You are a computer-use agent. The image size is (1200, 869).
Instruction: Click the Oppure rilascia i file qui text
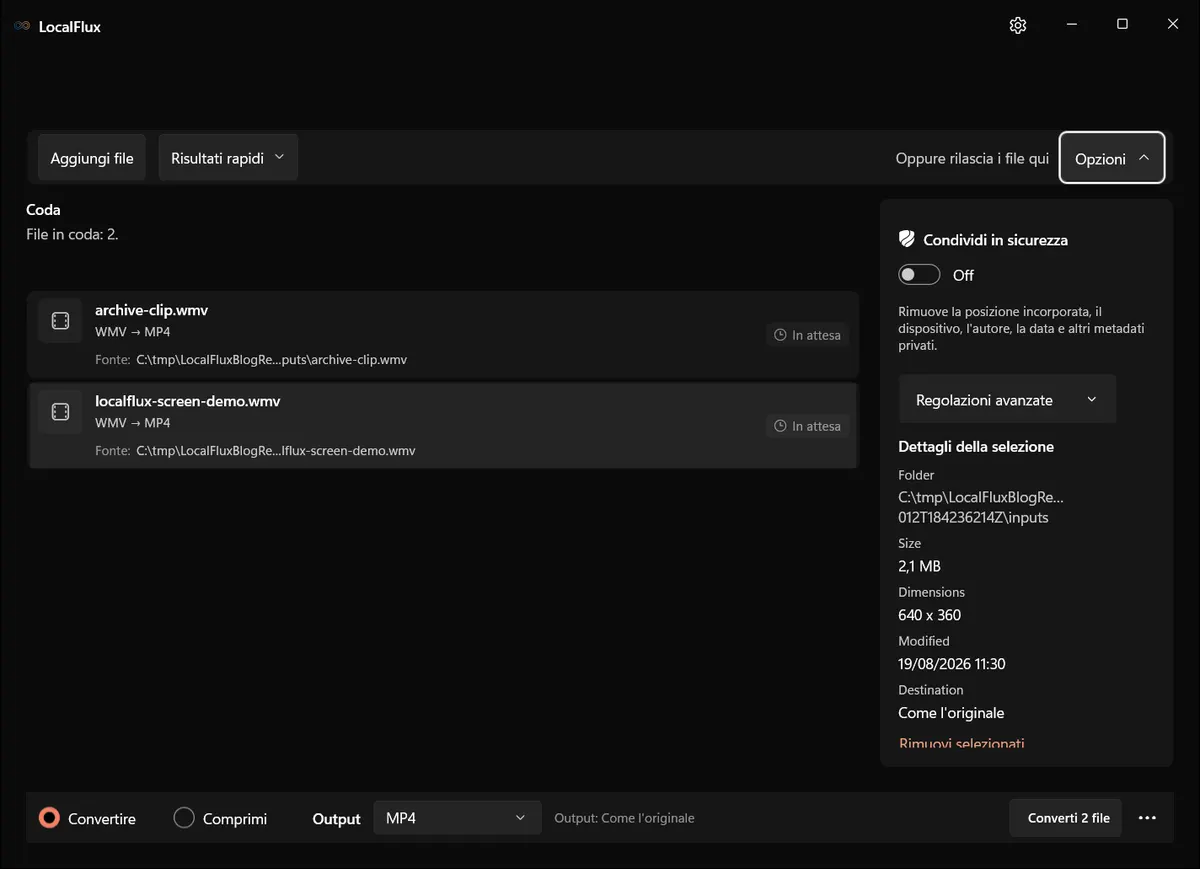(x=972, y=159)
